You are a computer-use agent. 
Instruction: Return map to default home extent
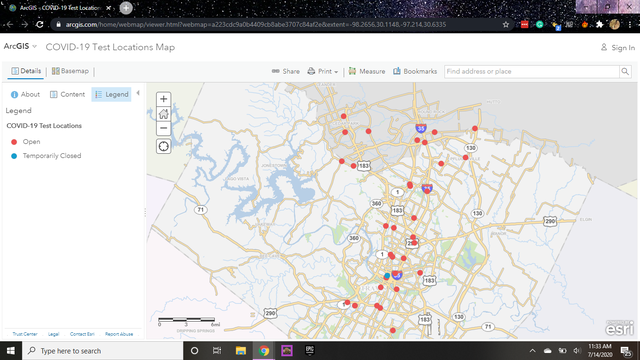(164, 113)
